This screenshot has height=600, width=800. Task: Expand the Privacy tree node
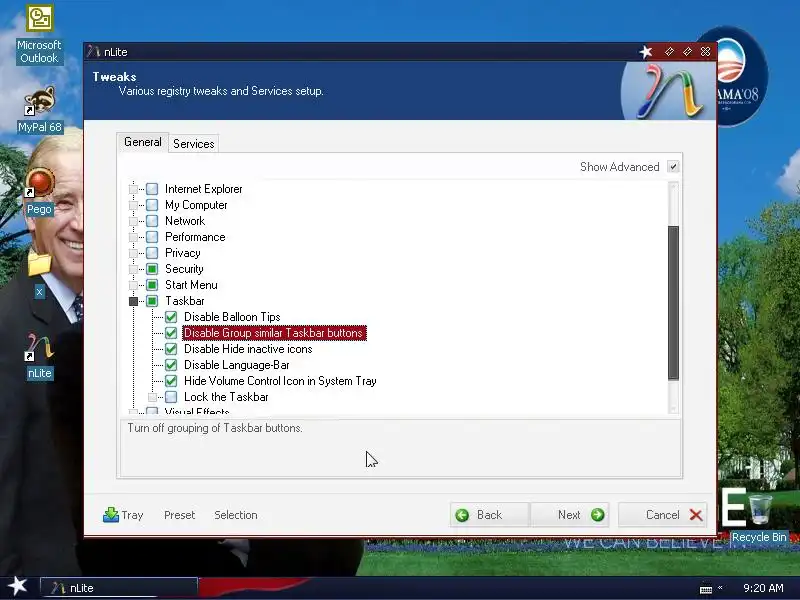coord(133,253)
